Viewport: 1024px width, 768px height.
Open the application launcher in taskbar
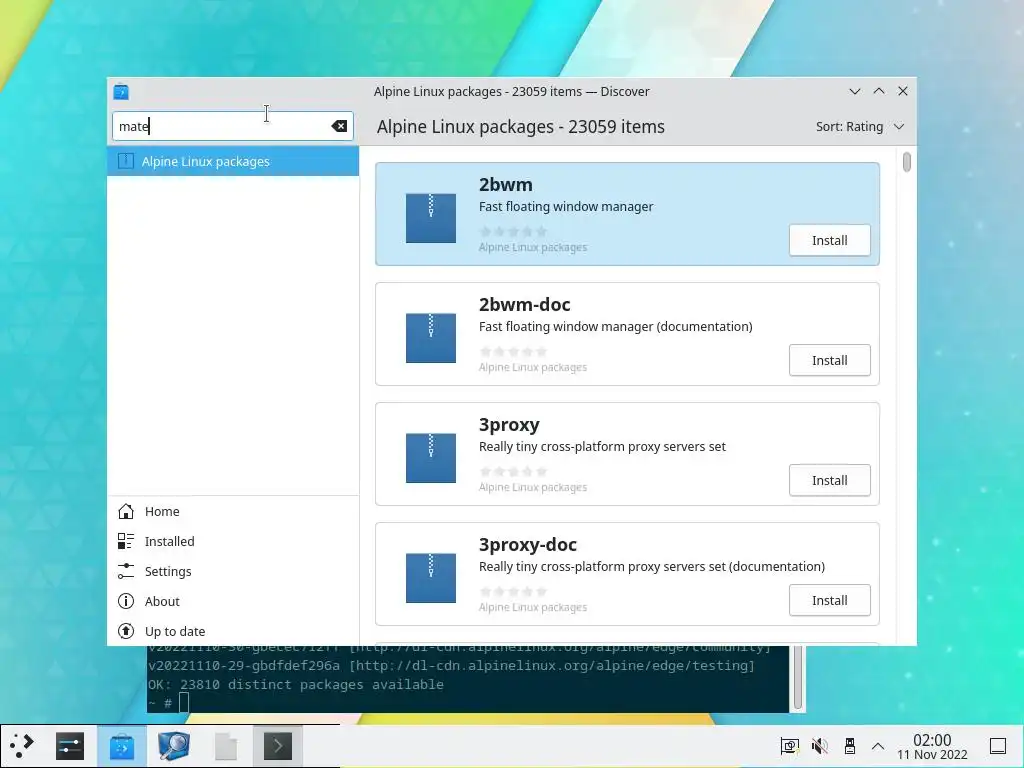pyautogui.click(x=22, y=746)
